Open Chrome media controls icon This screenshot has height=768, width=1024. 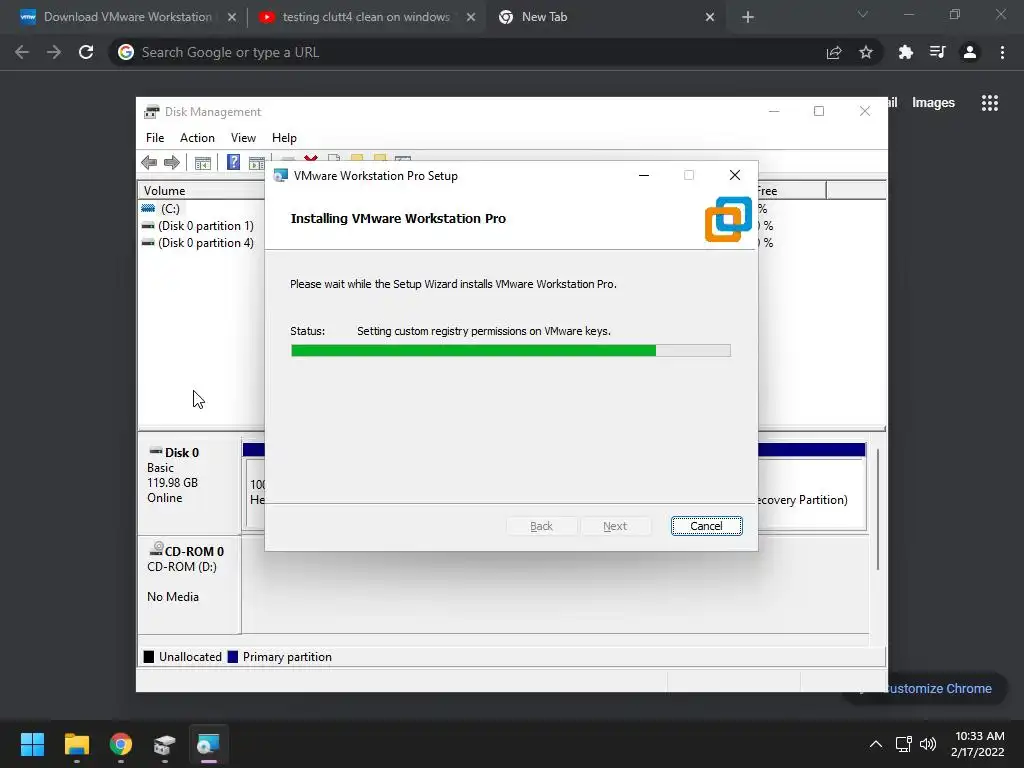pyautogui.click(x=938, y=52)
